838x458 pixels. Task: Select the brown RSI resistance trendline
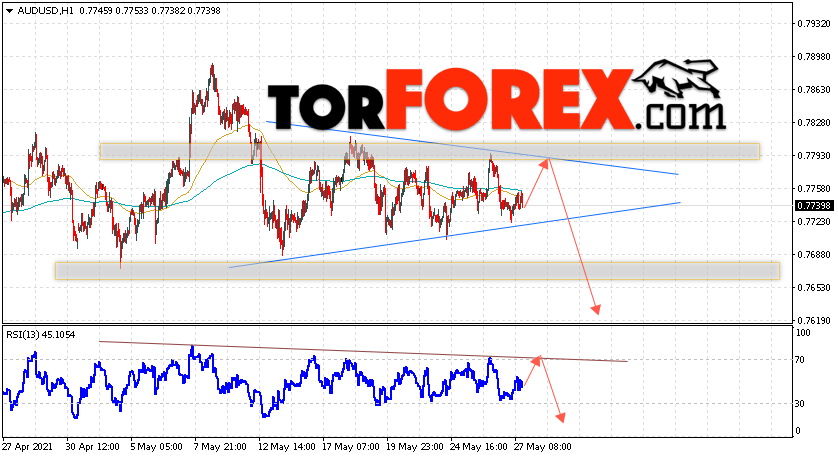363,352
